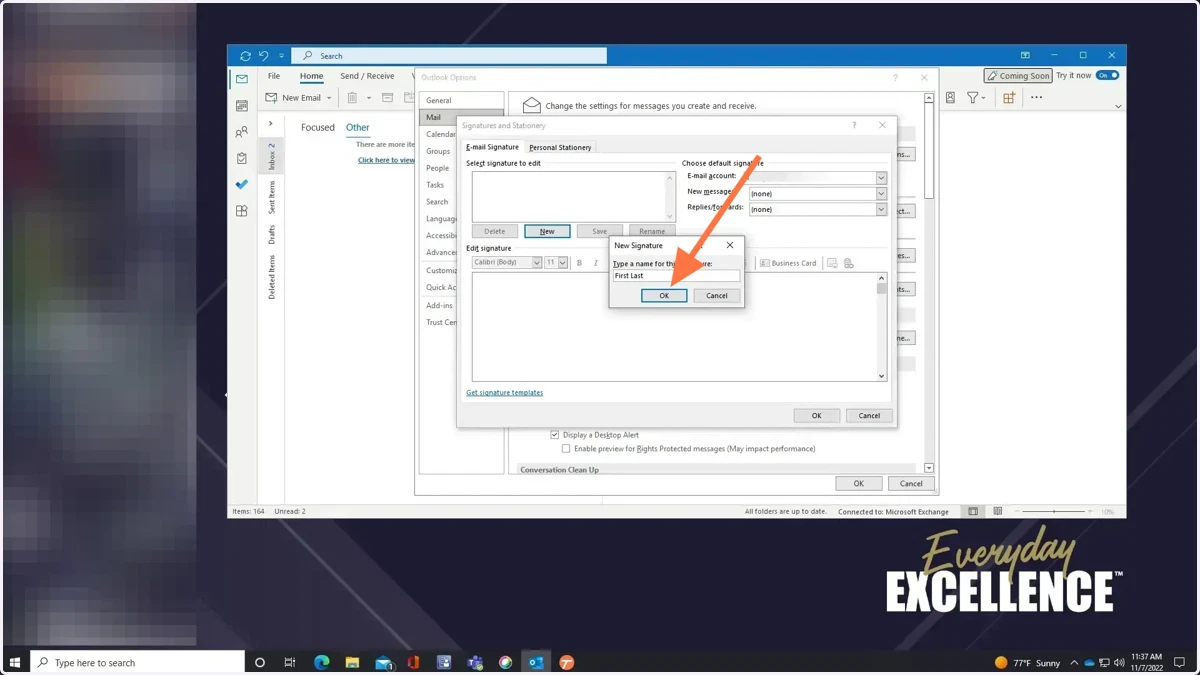This screenshot has width=1200, height=675.
Task: Click the Windows Start button
Action: [15, 662]
